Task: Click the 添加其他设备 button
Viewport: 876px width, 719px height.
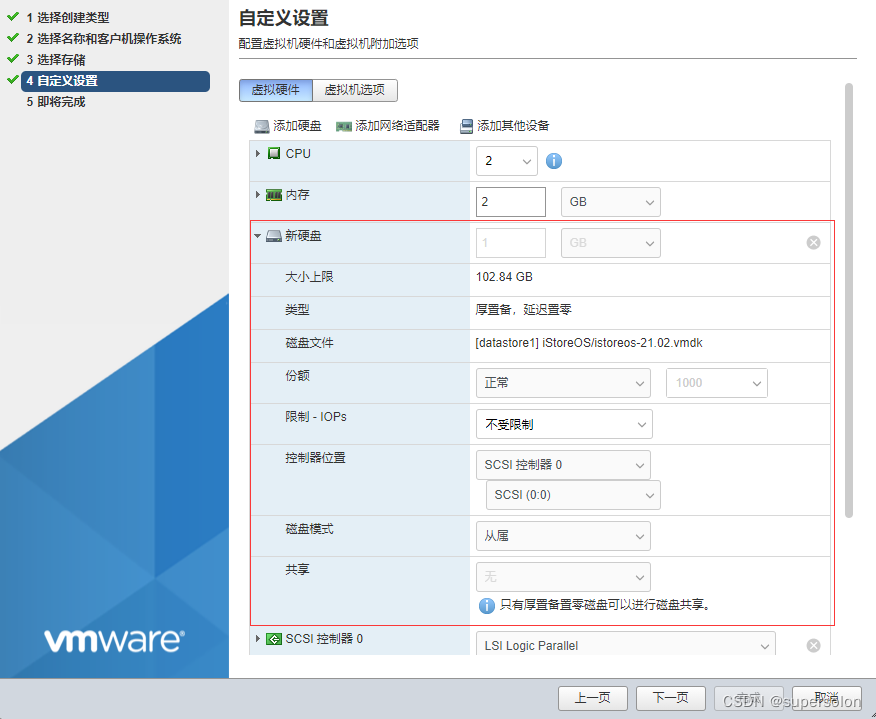Action: 504,126
